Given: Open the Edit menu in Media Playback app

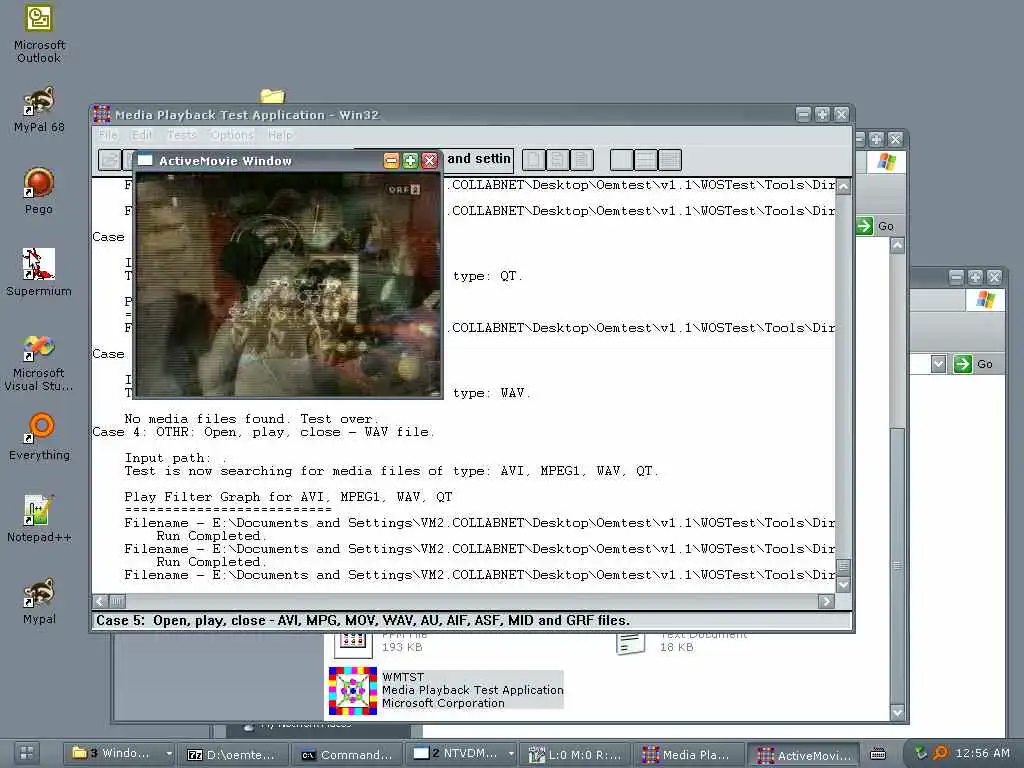Looking at the screenshot, I should [x=141, y=135].
